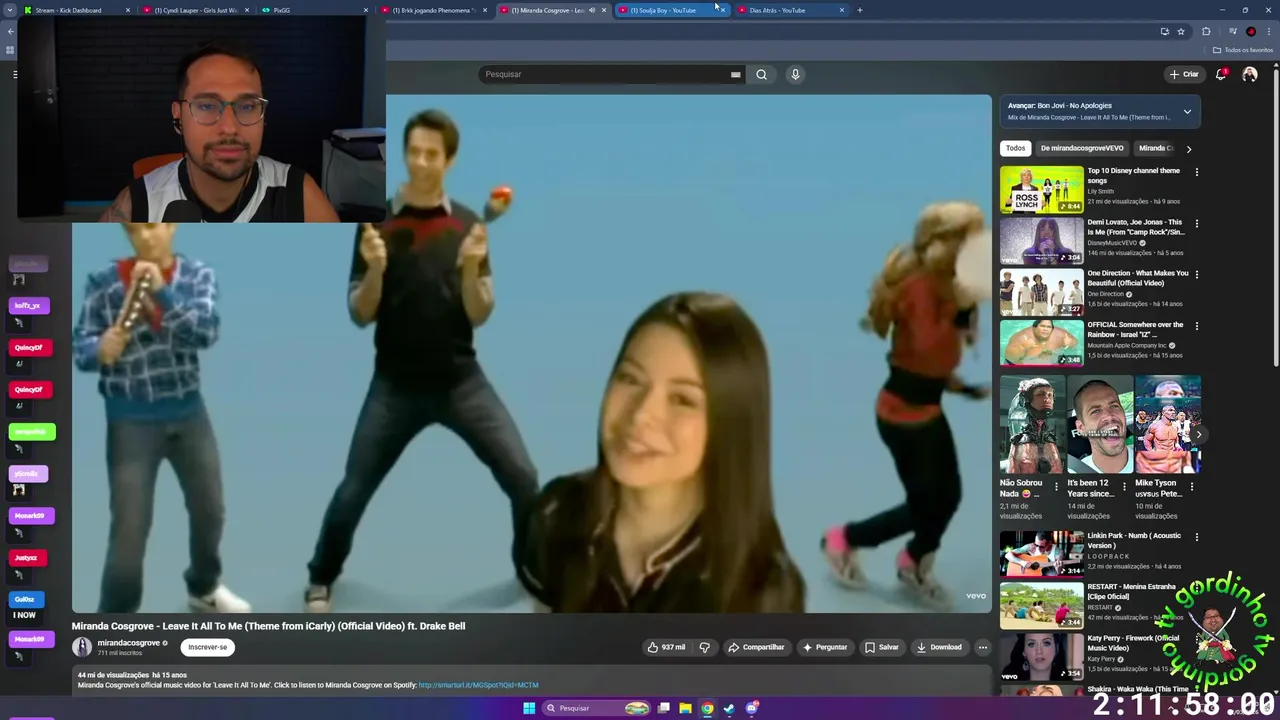Open options for One Direction video
1280x720 pixels.
coord(1196,274)
